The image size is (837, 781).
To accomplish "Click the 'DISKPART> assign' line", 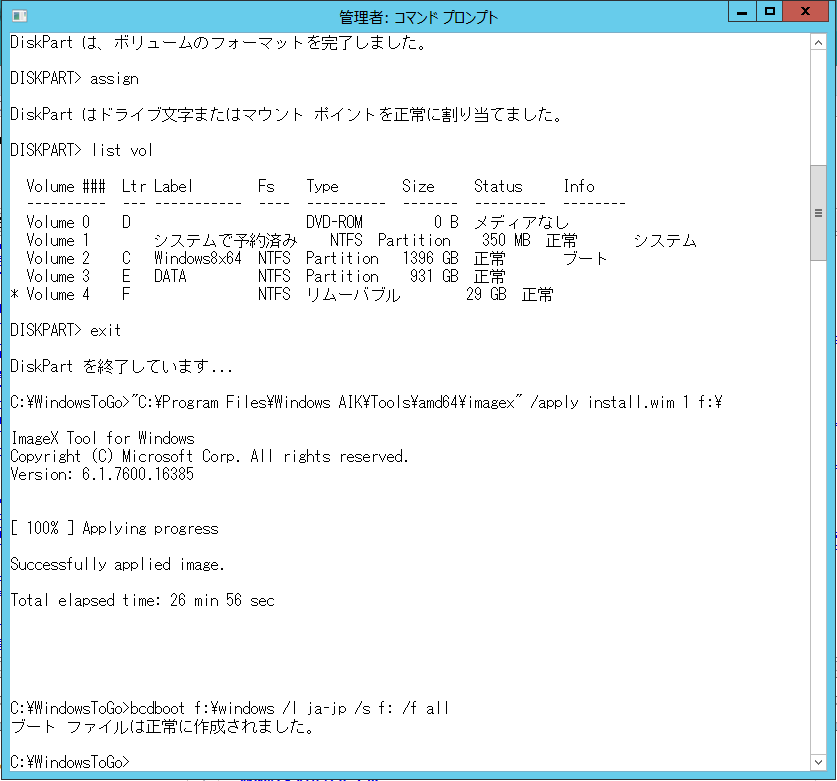I will click(x=74, y=78).
